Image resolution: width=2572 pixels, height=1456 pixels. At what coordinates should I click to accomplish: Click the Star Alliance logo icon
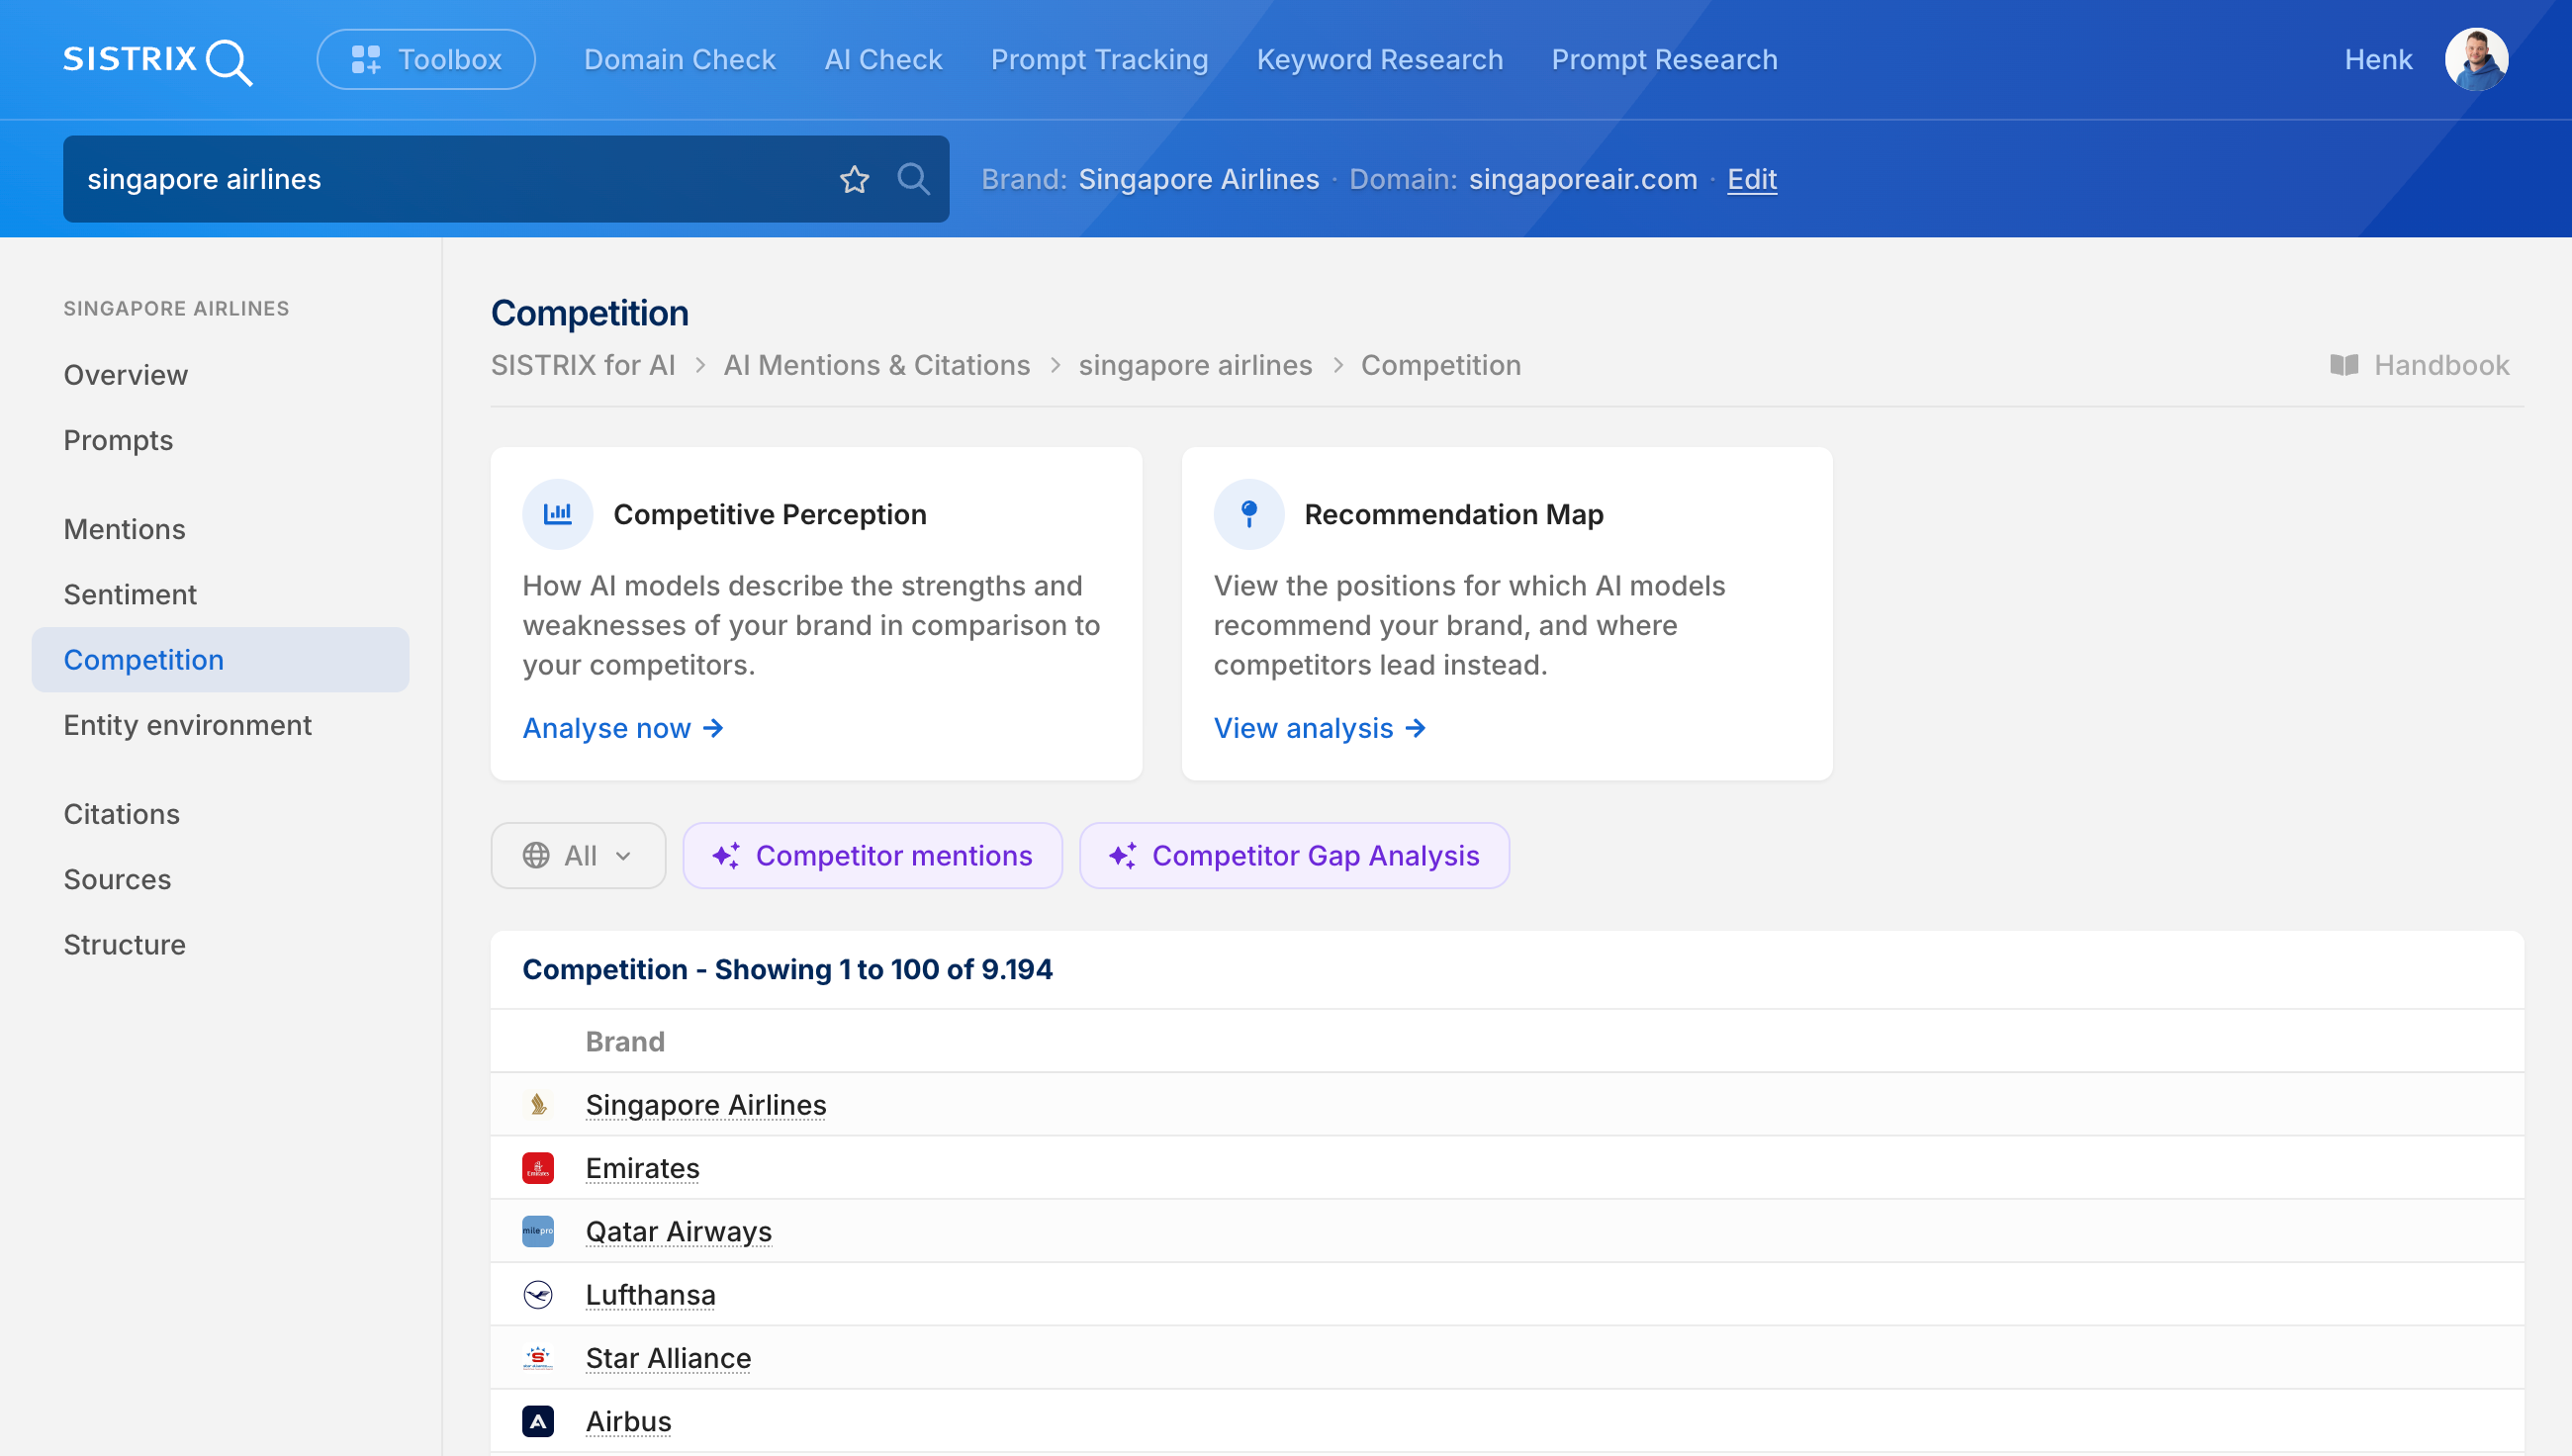click(538, 1358)
